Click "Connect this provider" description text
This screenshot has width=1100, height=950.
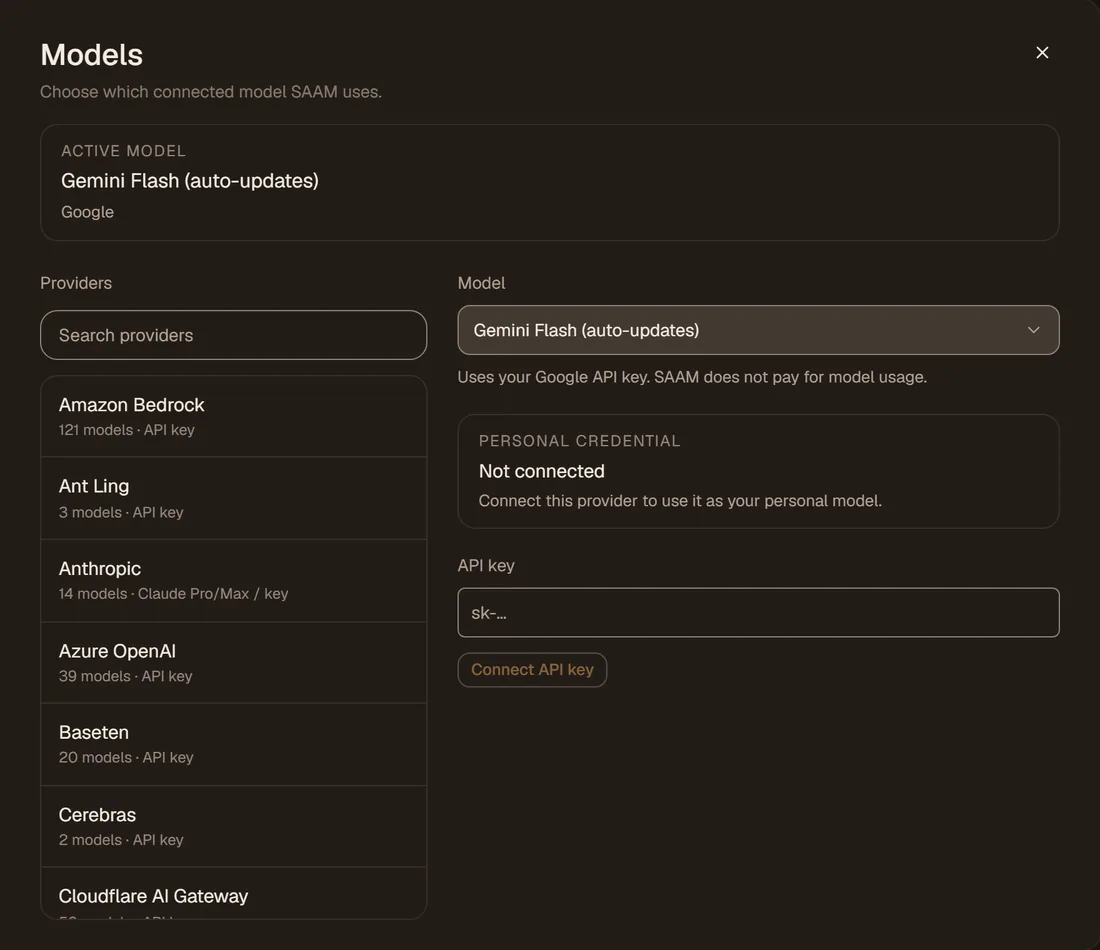click(x=680, y=501)
